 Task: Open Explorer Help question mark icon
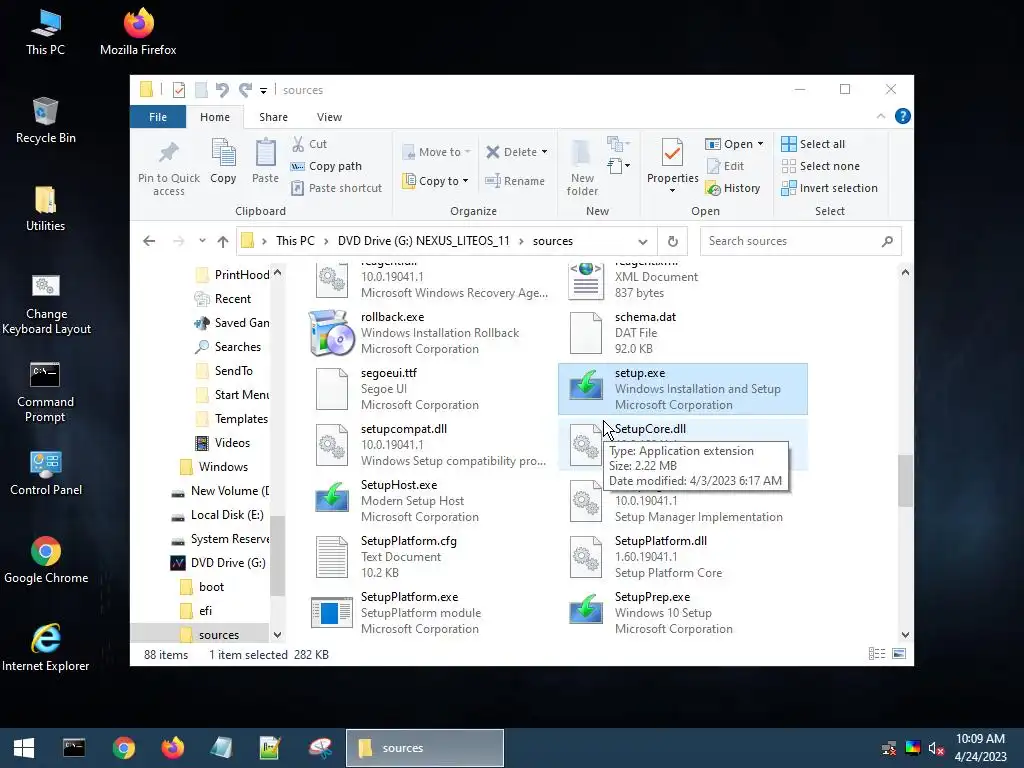pyautogui.click(x=903, y=116)
